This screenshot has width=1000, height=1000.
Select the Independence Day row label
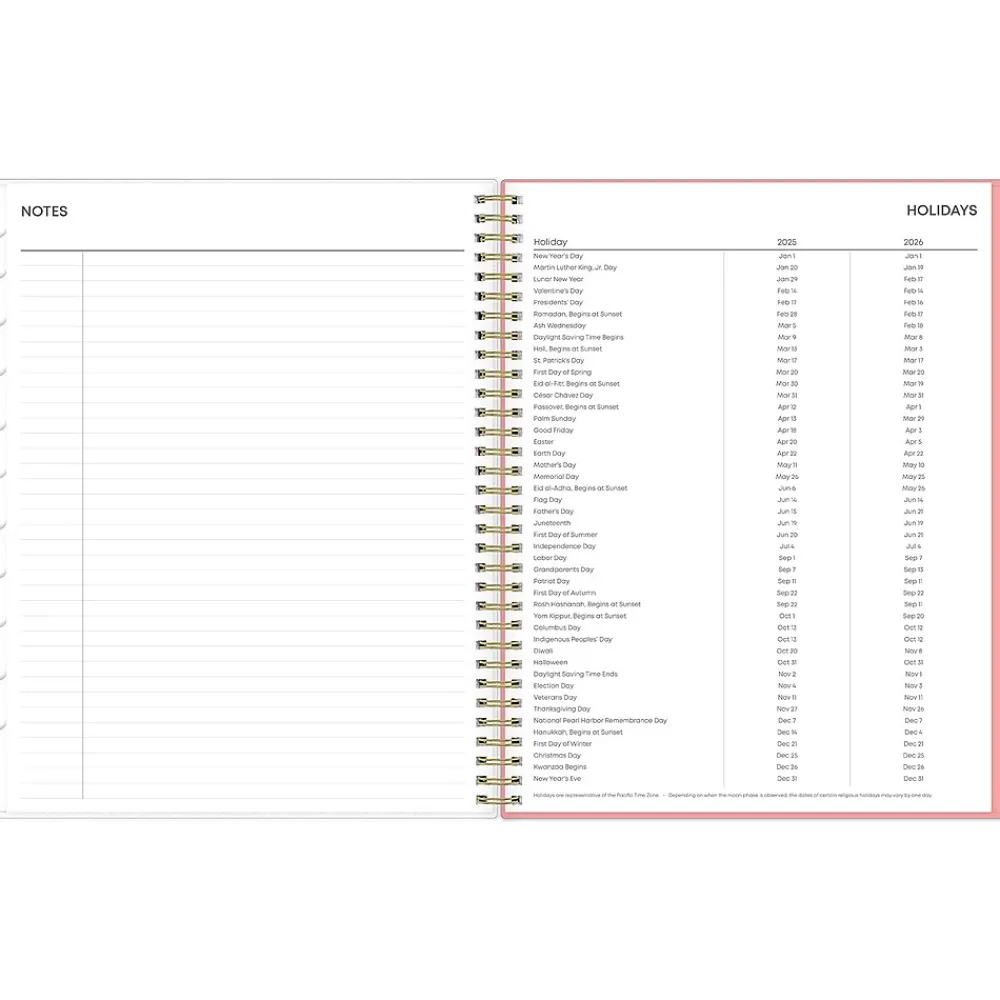click(x=564, y=546)
